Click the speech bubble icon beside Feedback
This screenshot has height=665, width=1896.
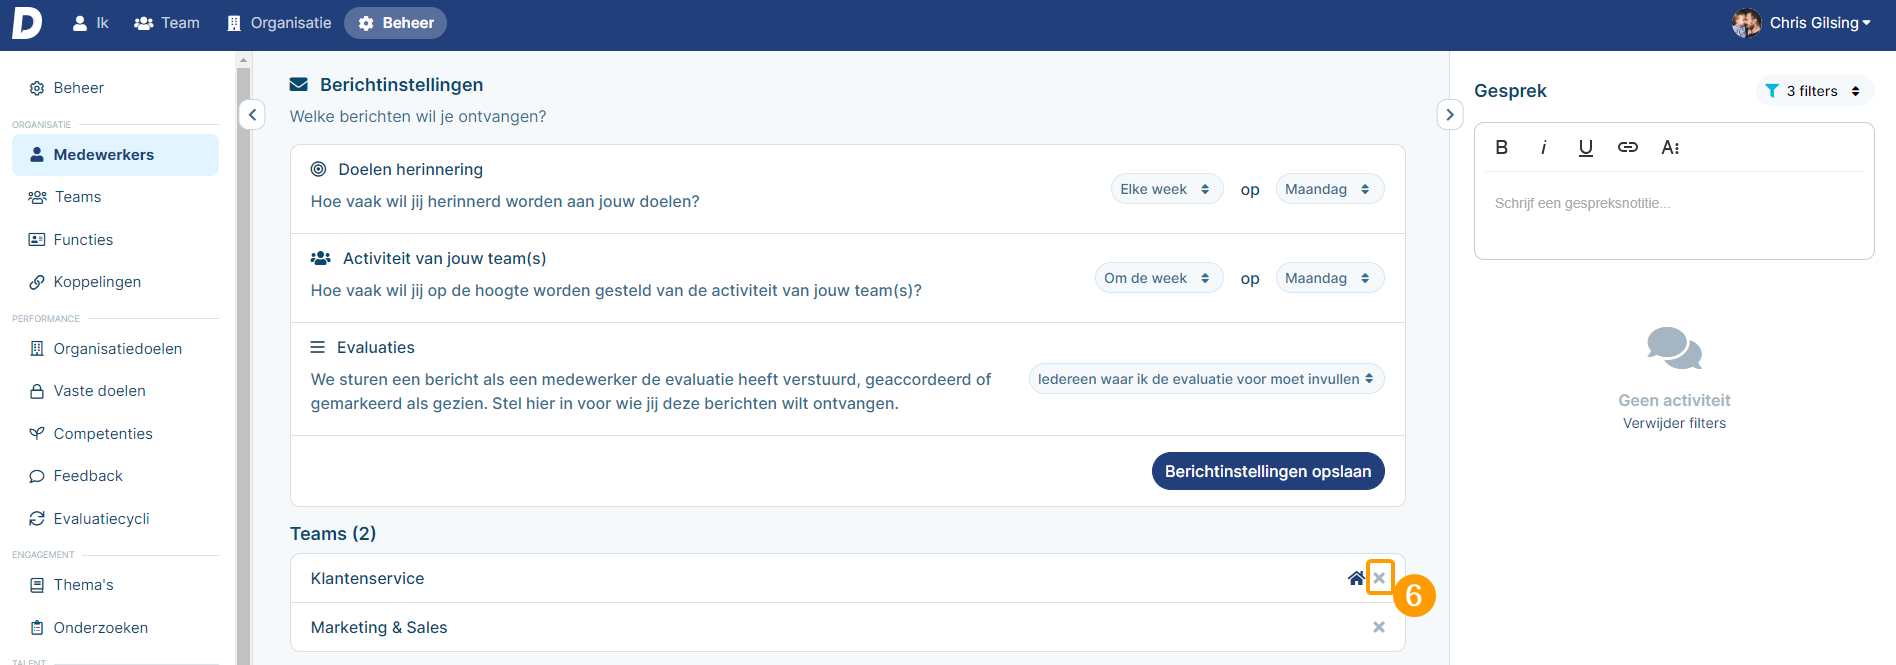tap(37, 476)
